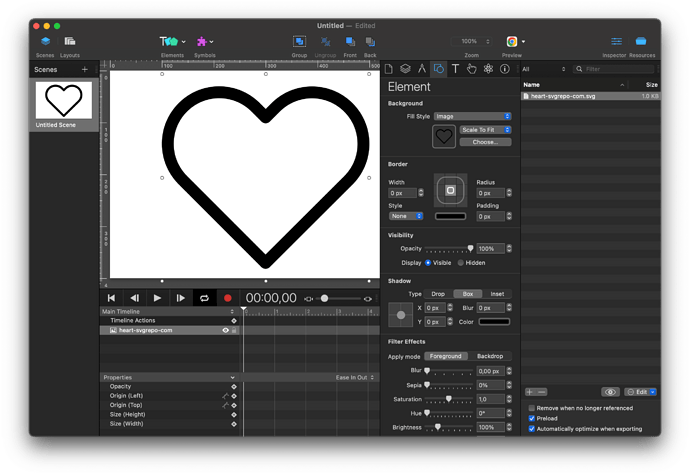Screen dimensions: 690x475
Task: Add a resource with plus button
Action: coord(530,392)
